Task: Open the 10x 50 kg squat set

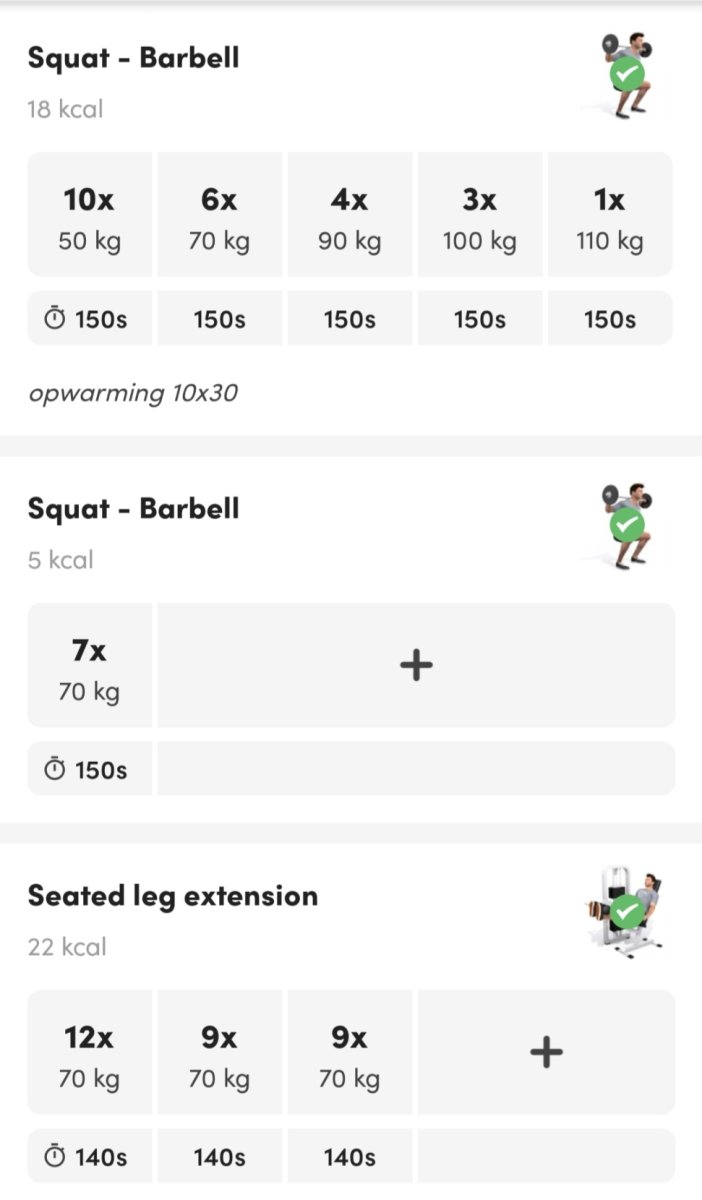Action: pyautogui.click(x=89, y=215)
